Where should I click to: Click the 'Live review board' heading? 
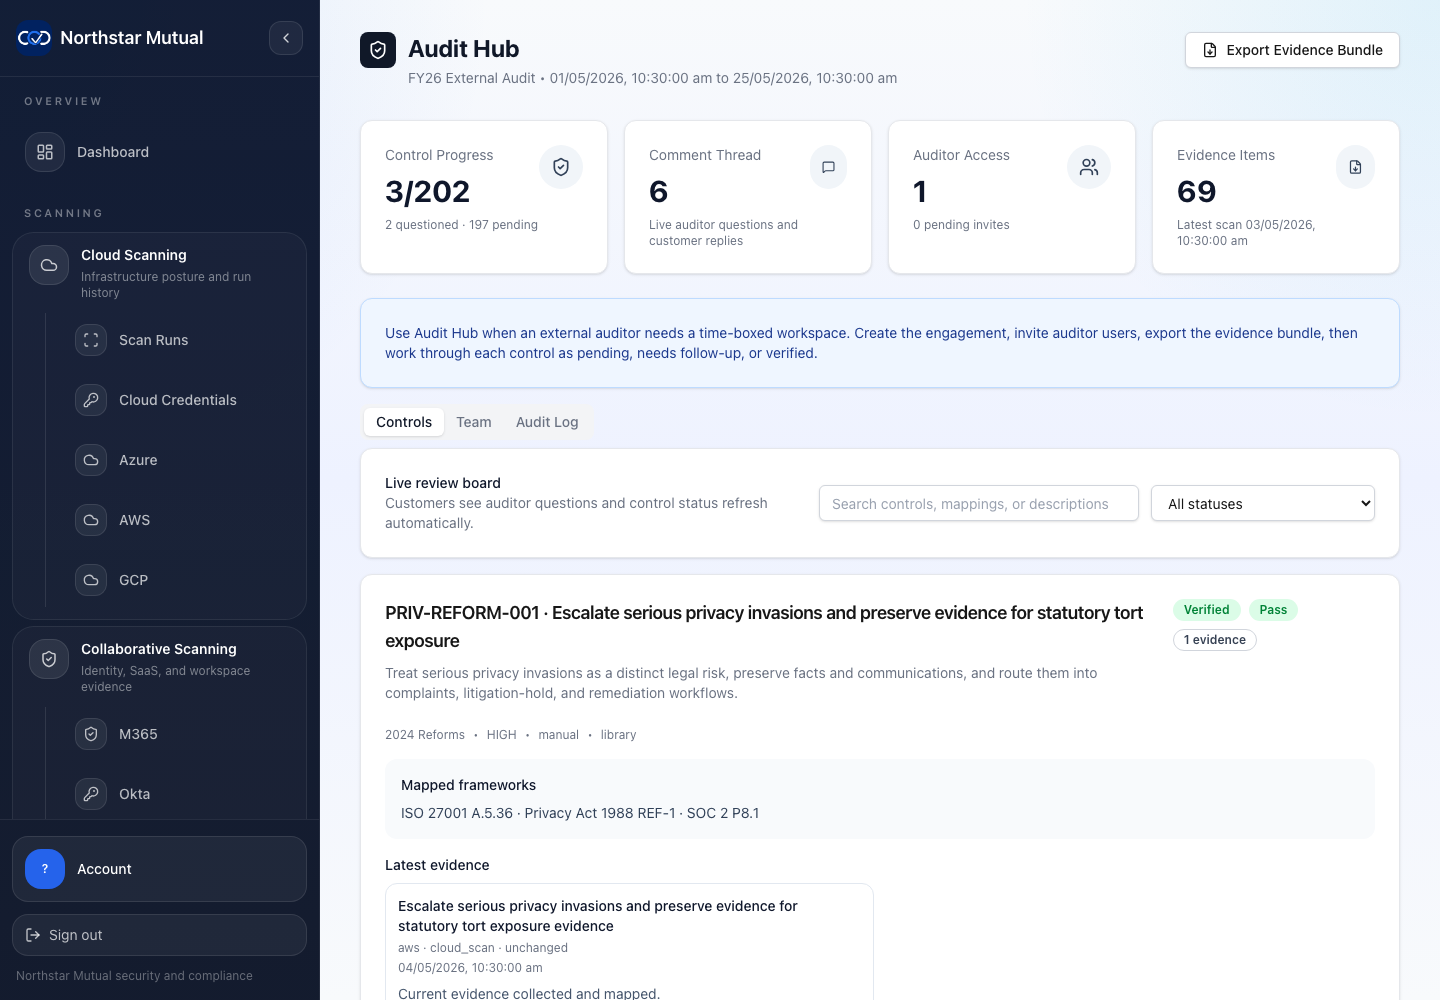pyautogui.click(x=443, y=483)
